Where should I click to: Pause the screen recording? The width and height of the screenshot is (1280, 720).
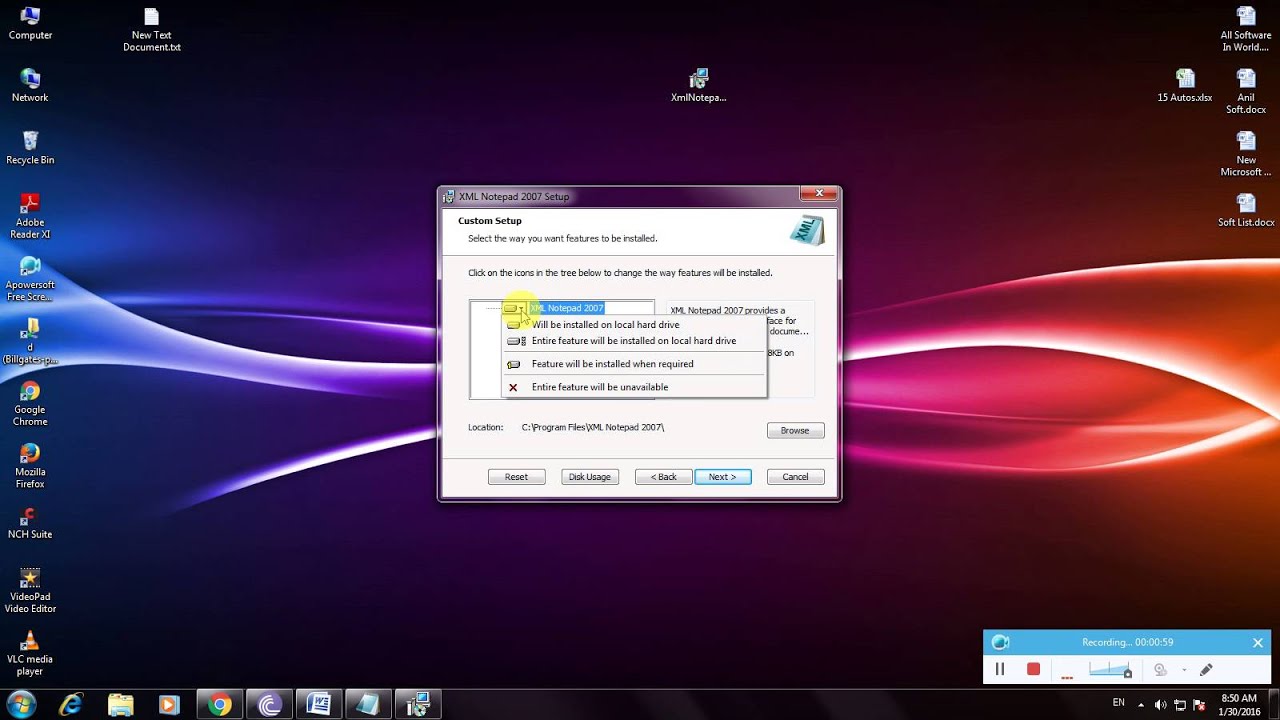point(999,669)
